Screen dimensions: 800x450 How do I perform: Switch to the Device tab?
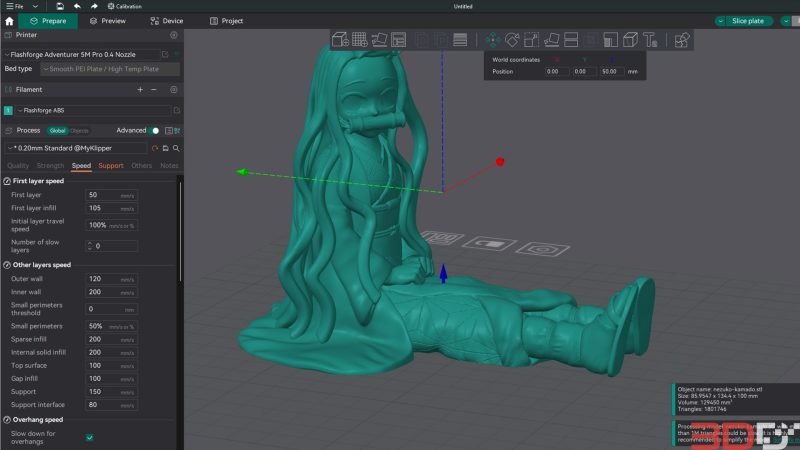[x=166, y=21]
